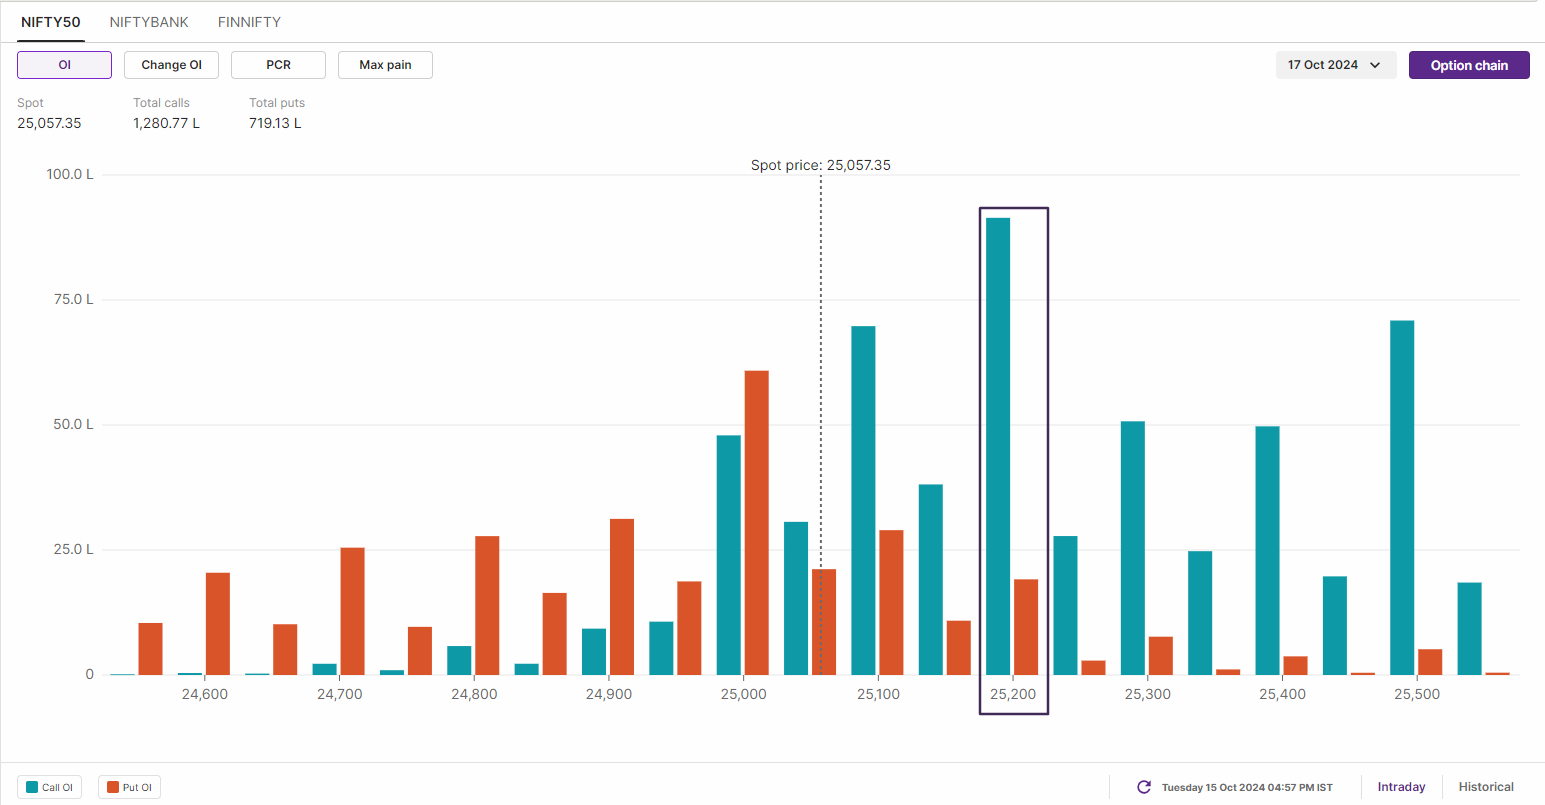Screen dimensions: 1545x805
Task: Click the Tuesday 15 Oct 2024 timestamp
Action: click(x=1247, y=787)
